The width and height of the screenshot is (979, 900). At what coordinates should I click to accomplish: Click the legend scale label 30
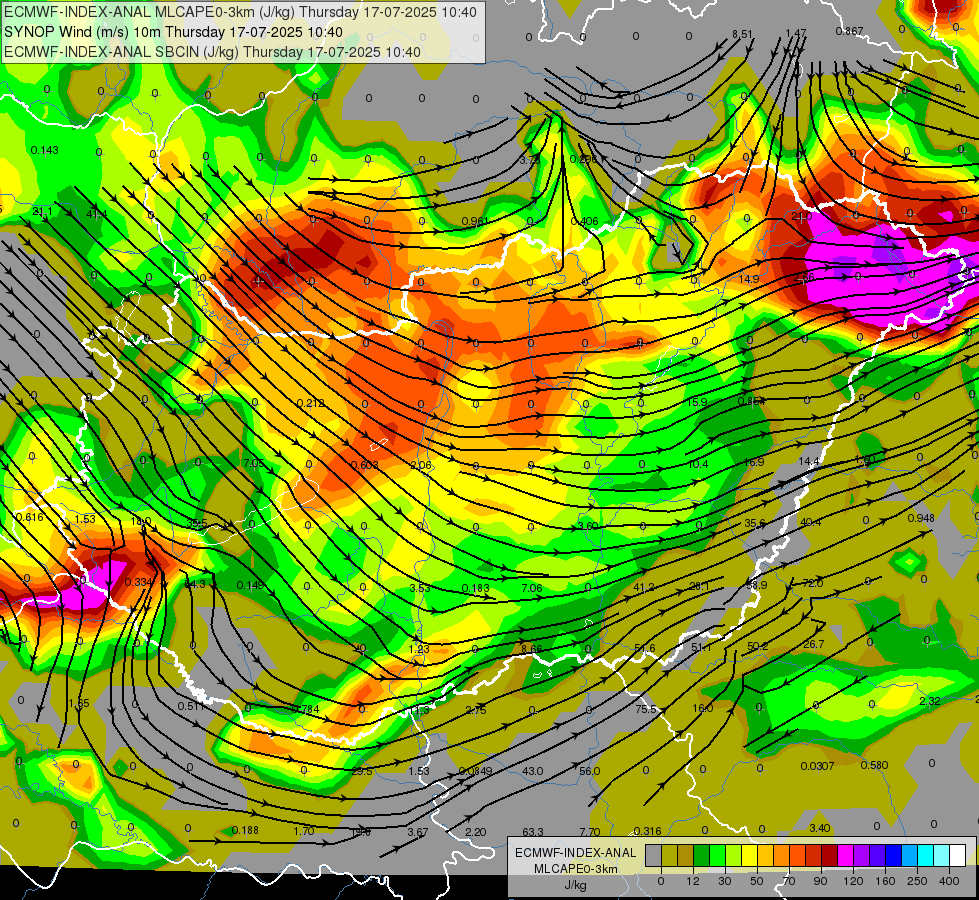pyautogui.click(x=725, y=881)
